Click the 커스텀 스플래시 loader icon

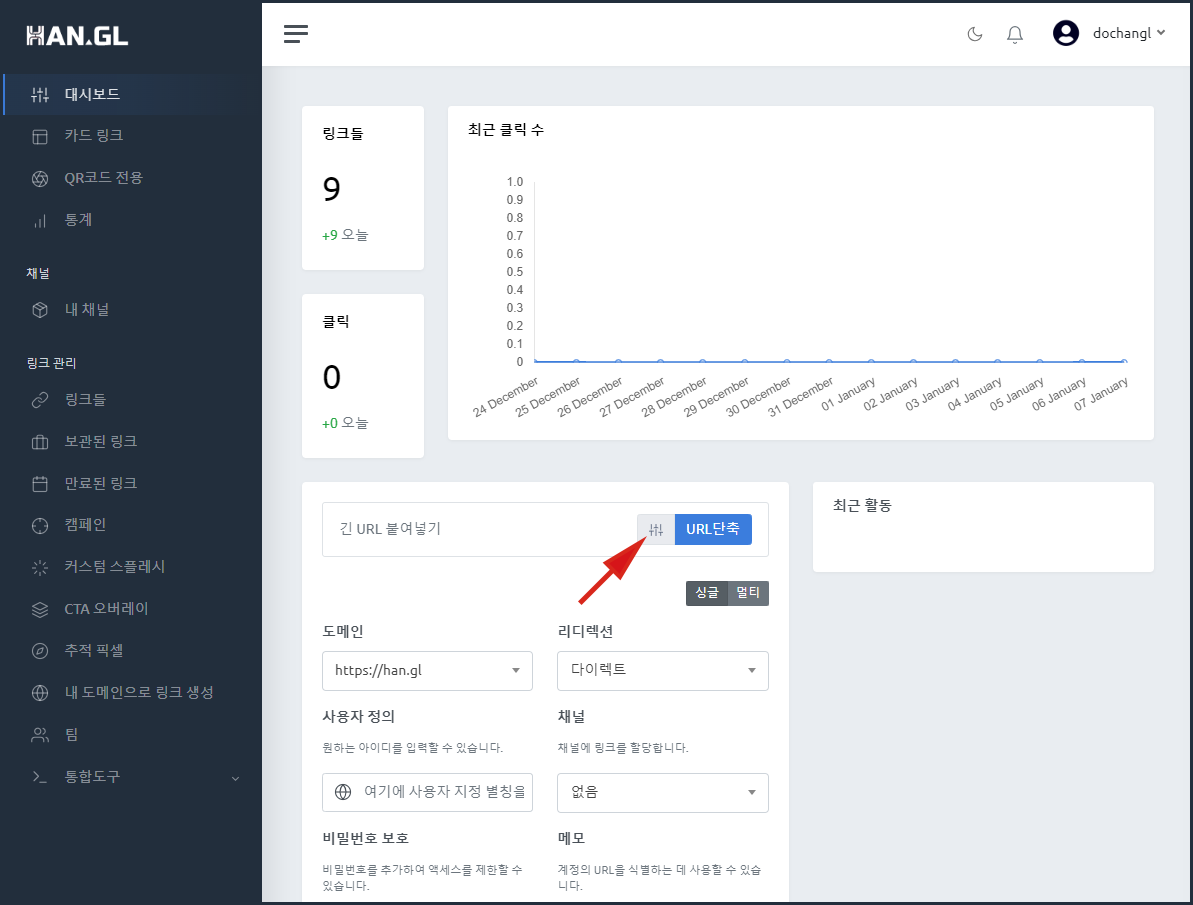[40, 567]
